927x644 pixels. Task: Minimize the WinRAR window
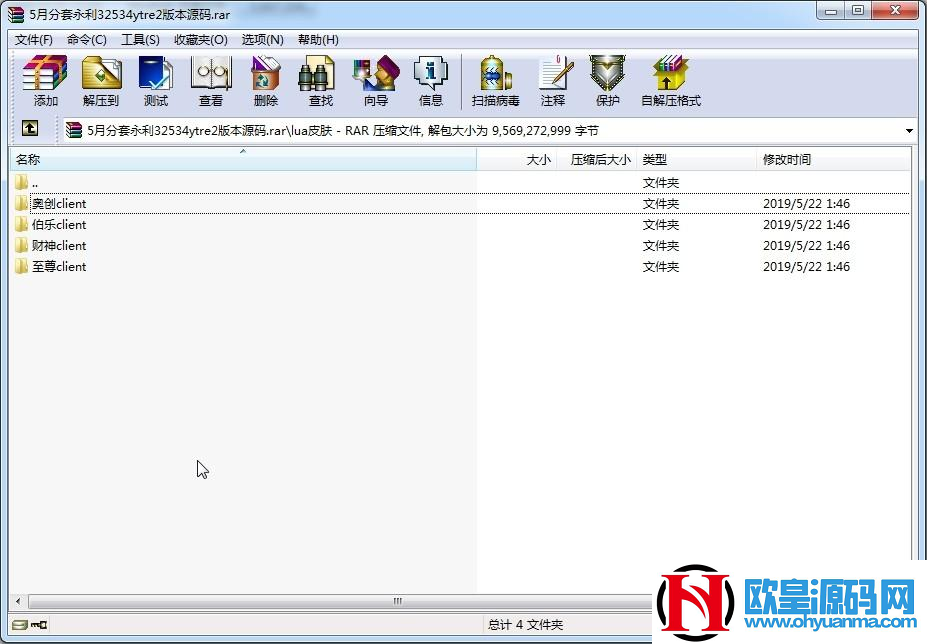tap(831, 11)
